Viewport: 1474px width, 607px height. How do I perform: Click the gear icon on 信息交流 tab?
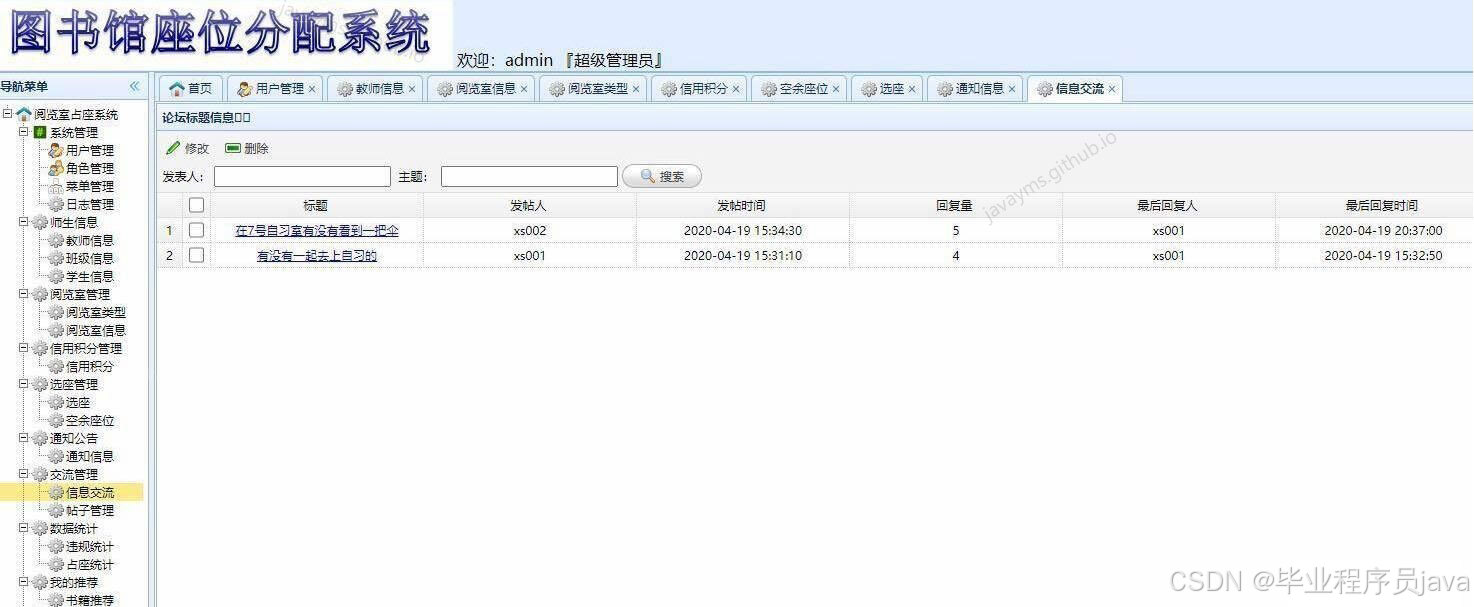pyautogui.click(x=1045, y=89)
